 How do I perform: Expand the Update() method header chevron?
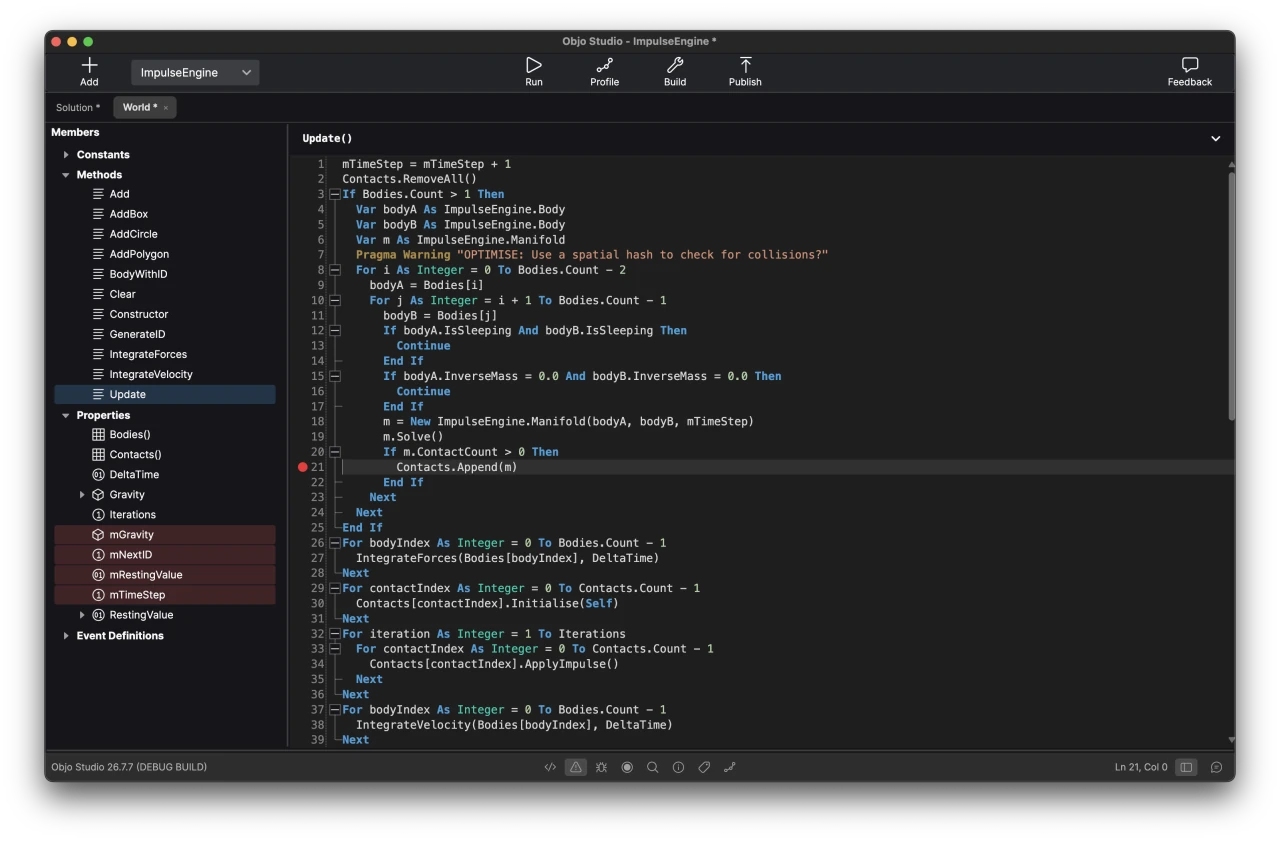(1216, 139)
